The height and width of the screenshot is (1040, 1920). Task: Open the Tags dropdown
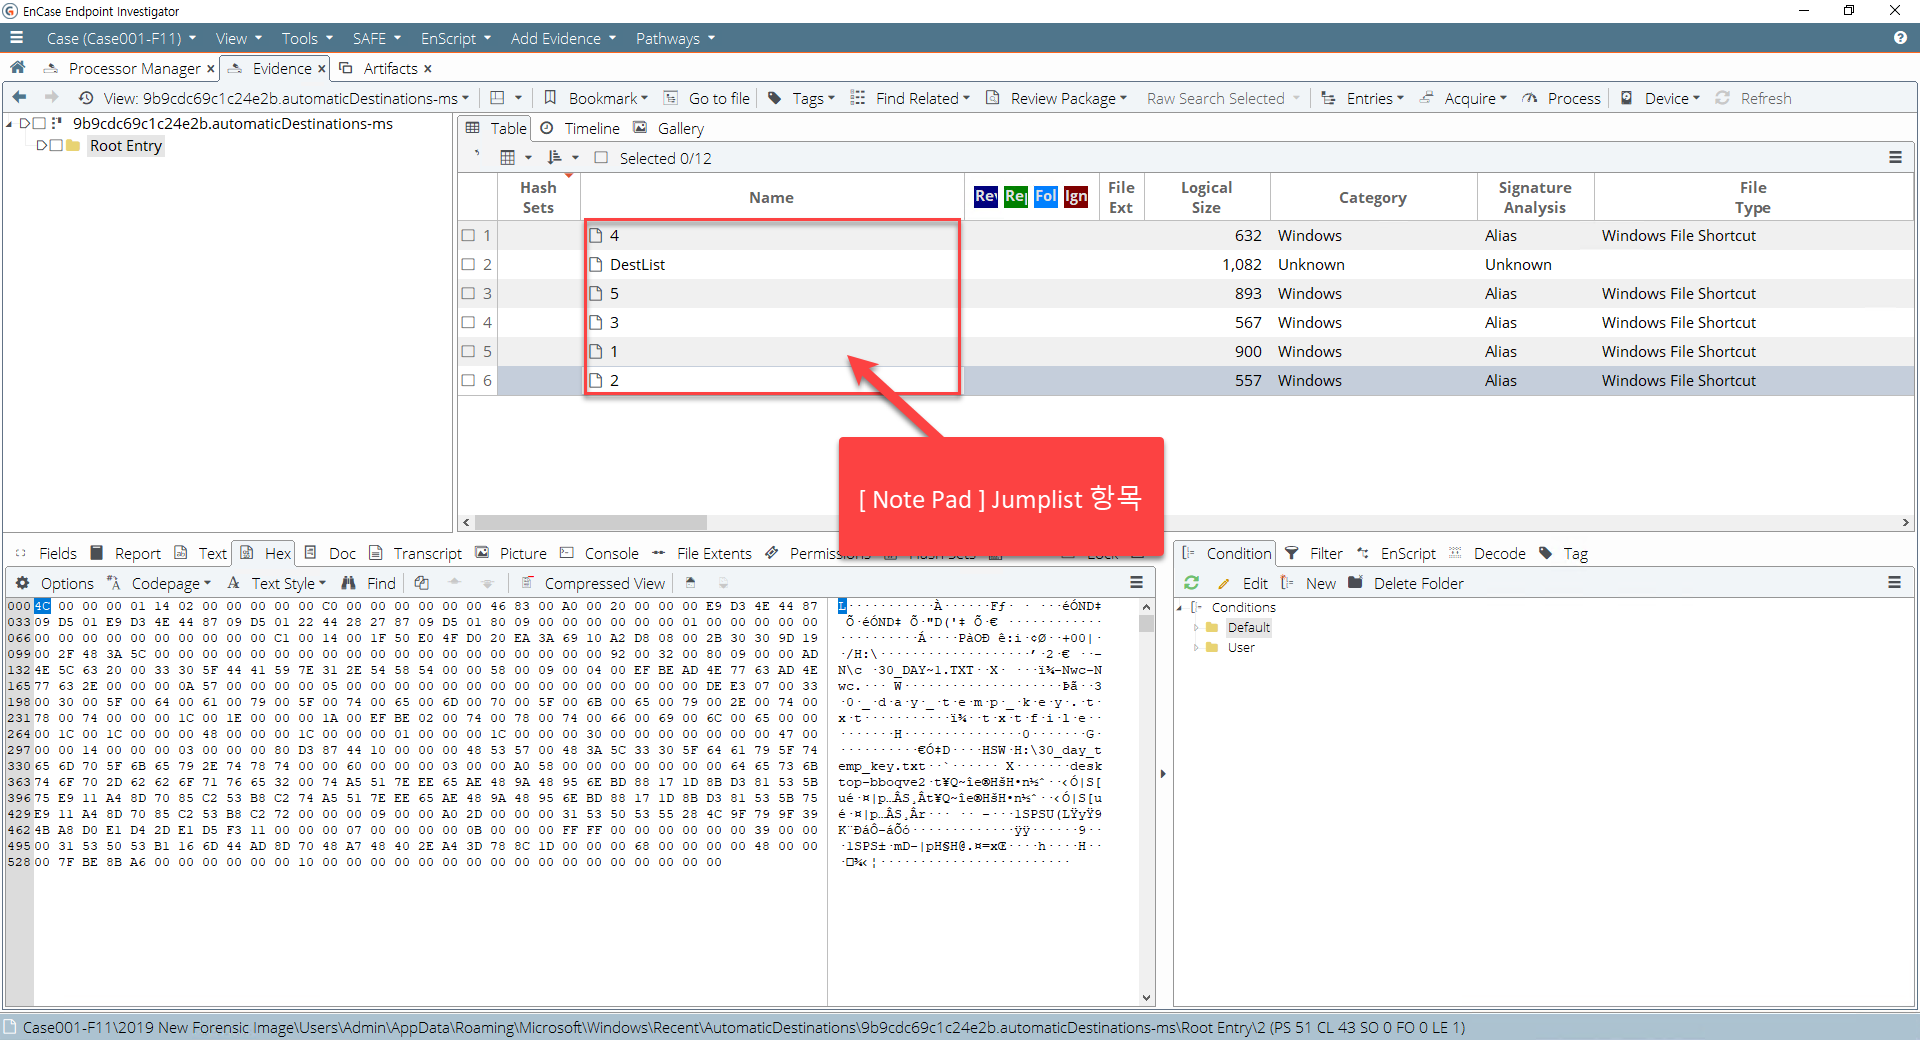[x=801, y=98]
